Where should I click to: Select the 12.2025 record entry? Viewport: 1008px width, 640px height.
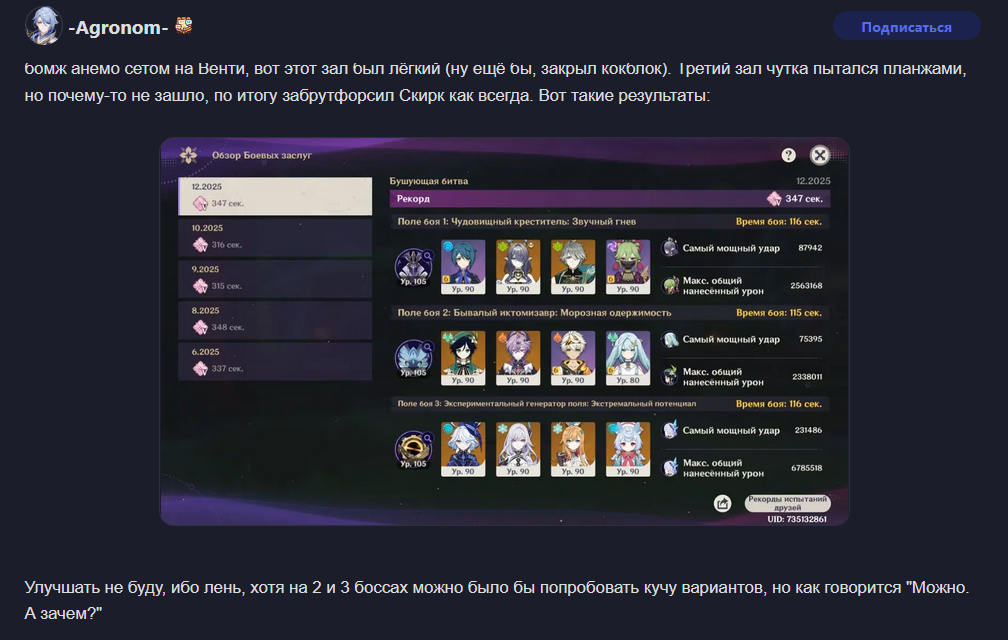pos(275,196)
